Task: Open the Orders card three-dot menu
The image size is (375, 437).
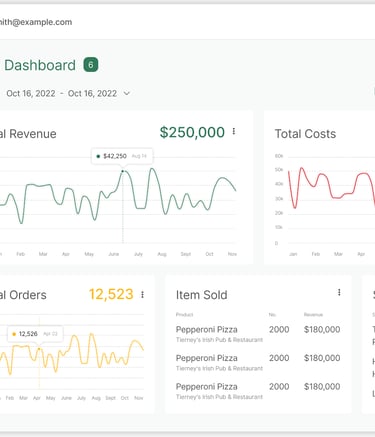Action: 142,295
